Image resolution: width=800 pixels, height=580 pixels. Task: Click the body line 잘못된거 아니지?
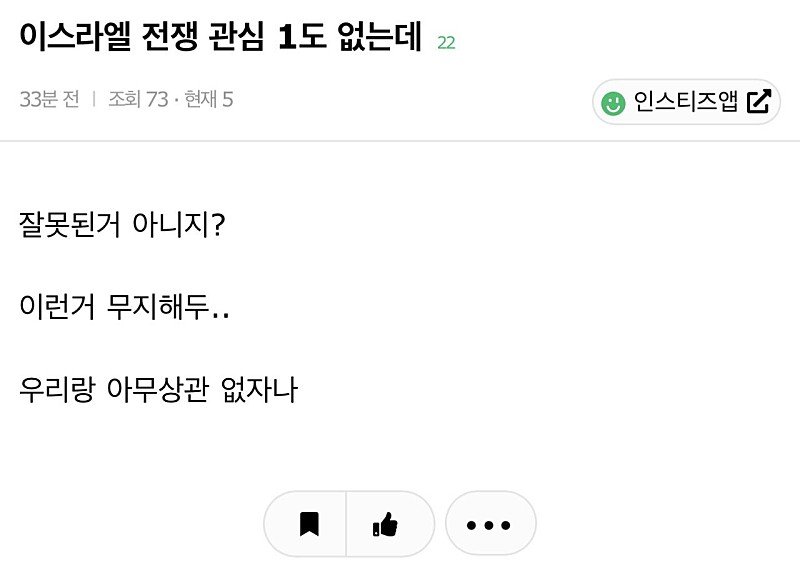[x=122, y=224]
